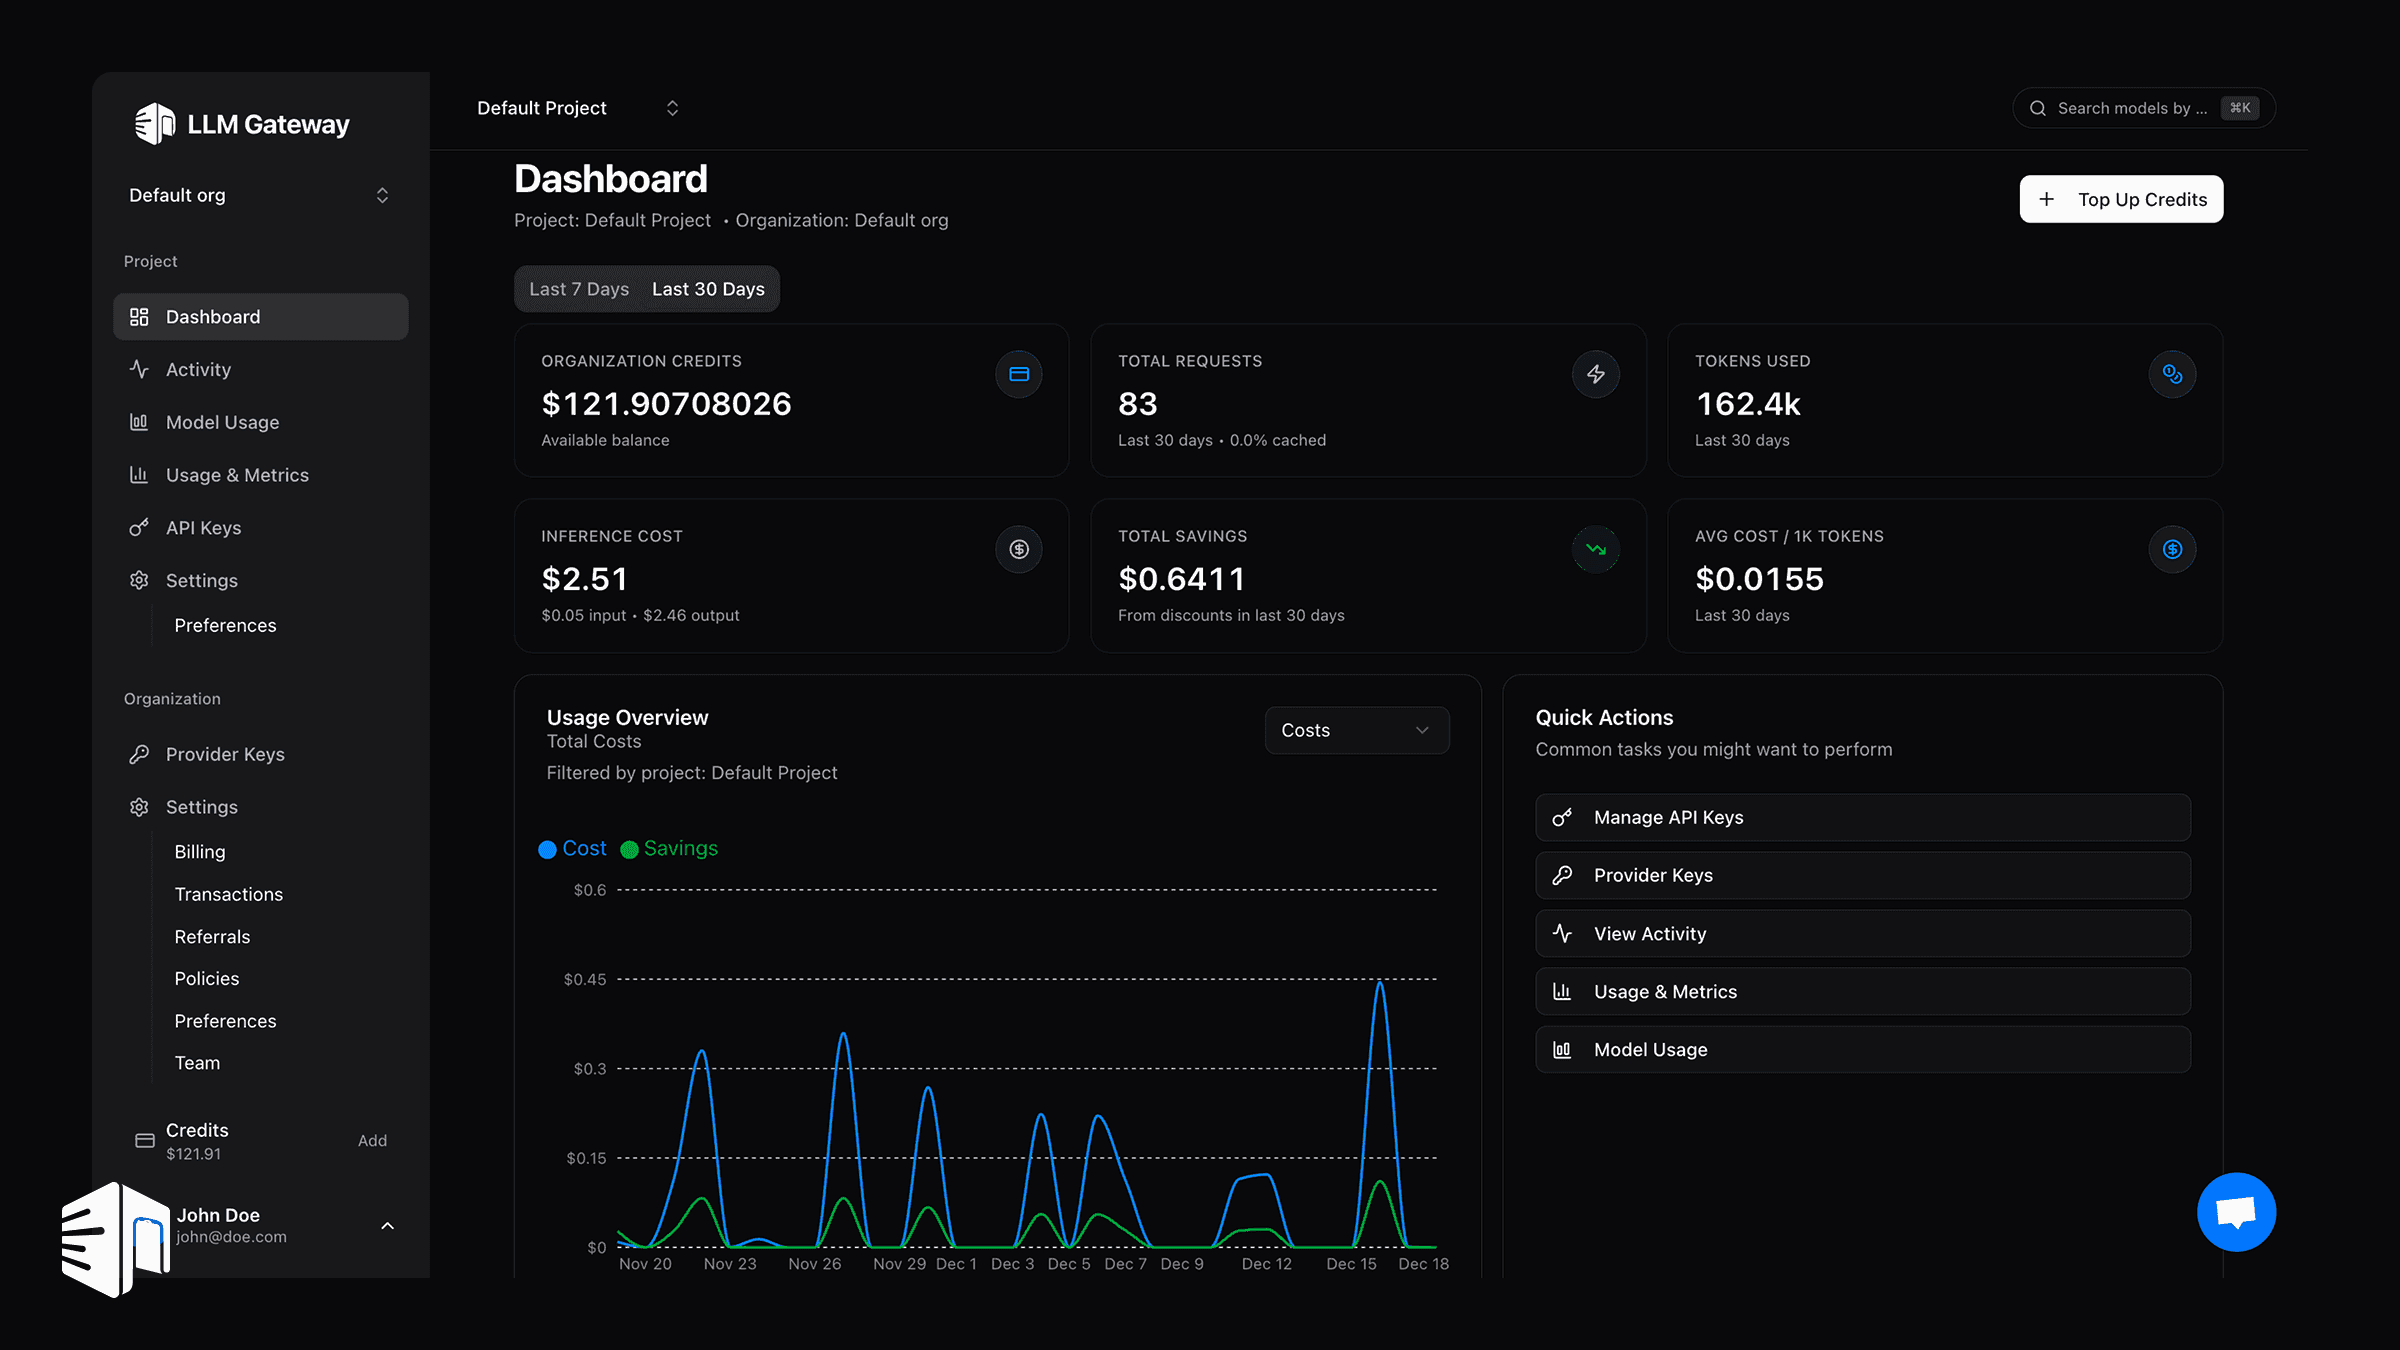Click Add next to Credits balance
This screenshot has width=2400, height=1350.
point(372,1140)
